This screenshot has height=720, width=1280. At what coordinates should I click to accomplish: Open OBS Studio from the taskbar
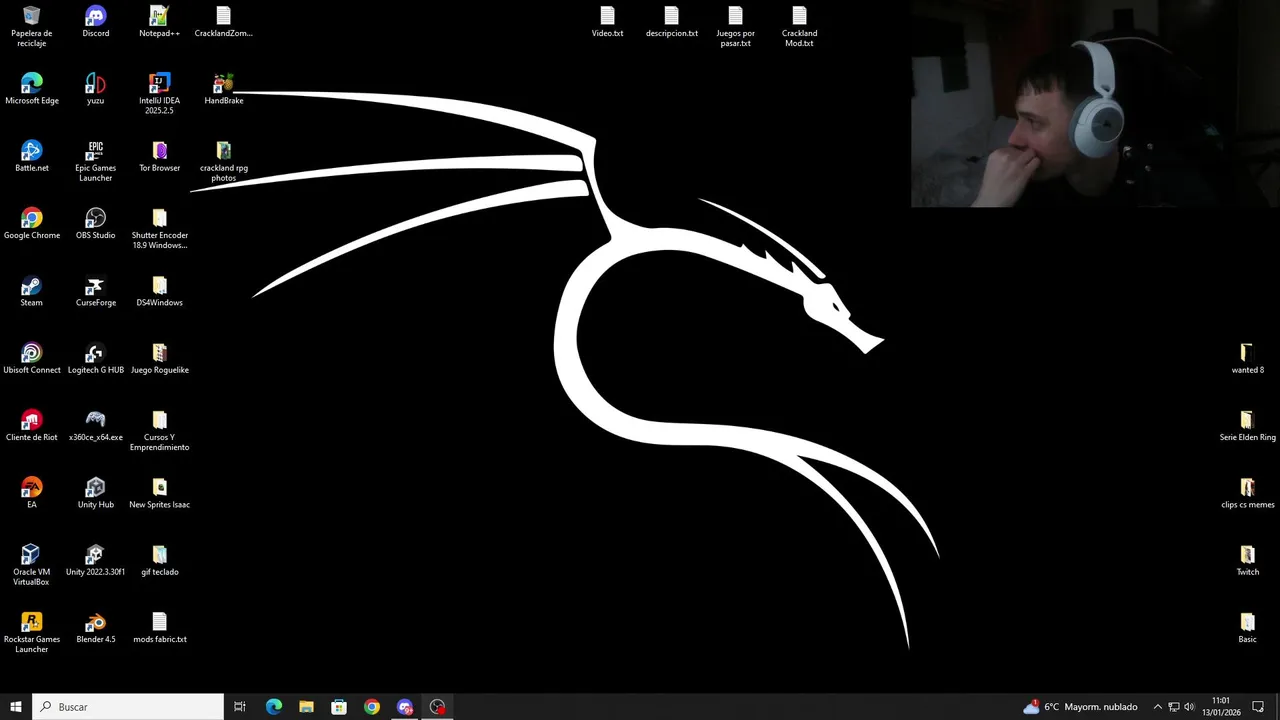click(438, 707)
